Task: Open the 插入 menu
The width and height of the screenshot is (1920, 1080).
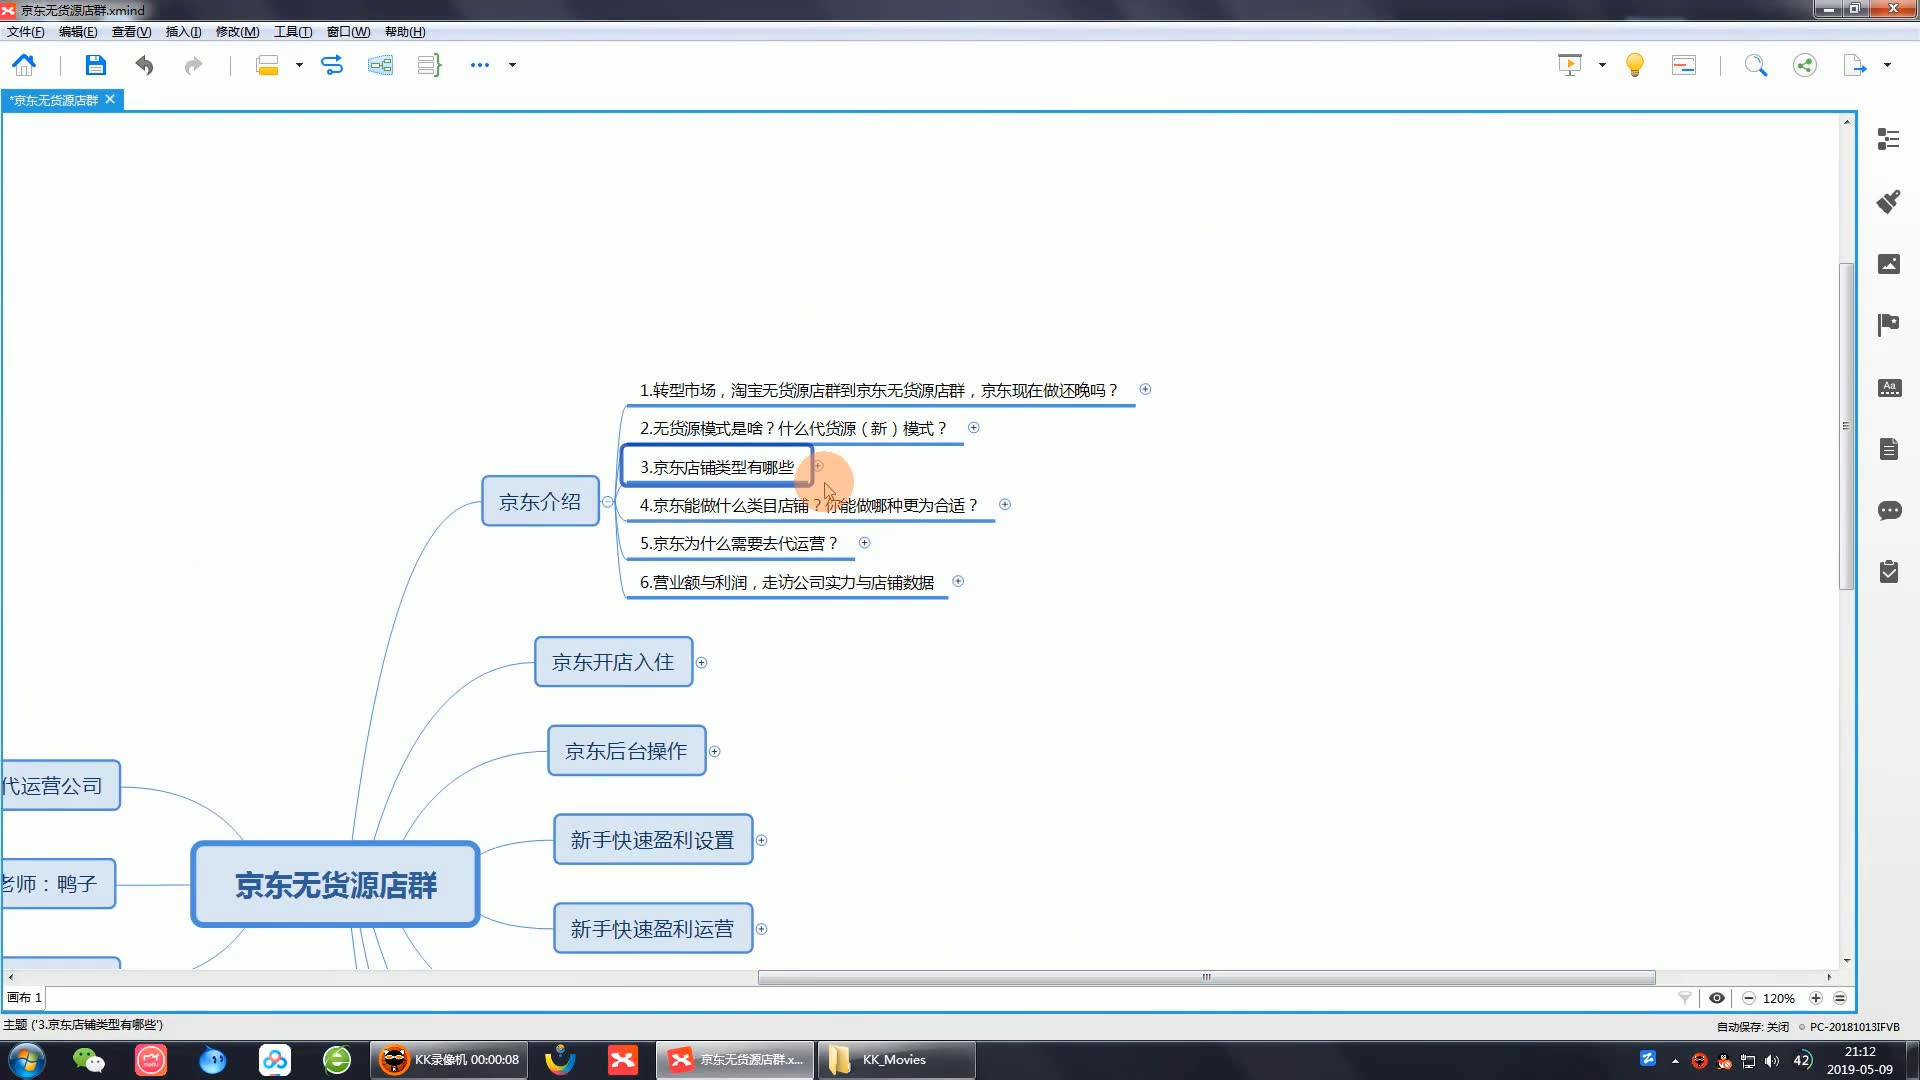Action: click(183, 32)
